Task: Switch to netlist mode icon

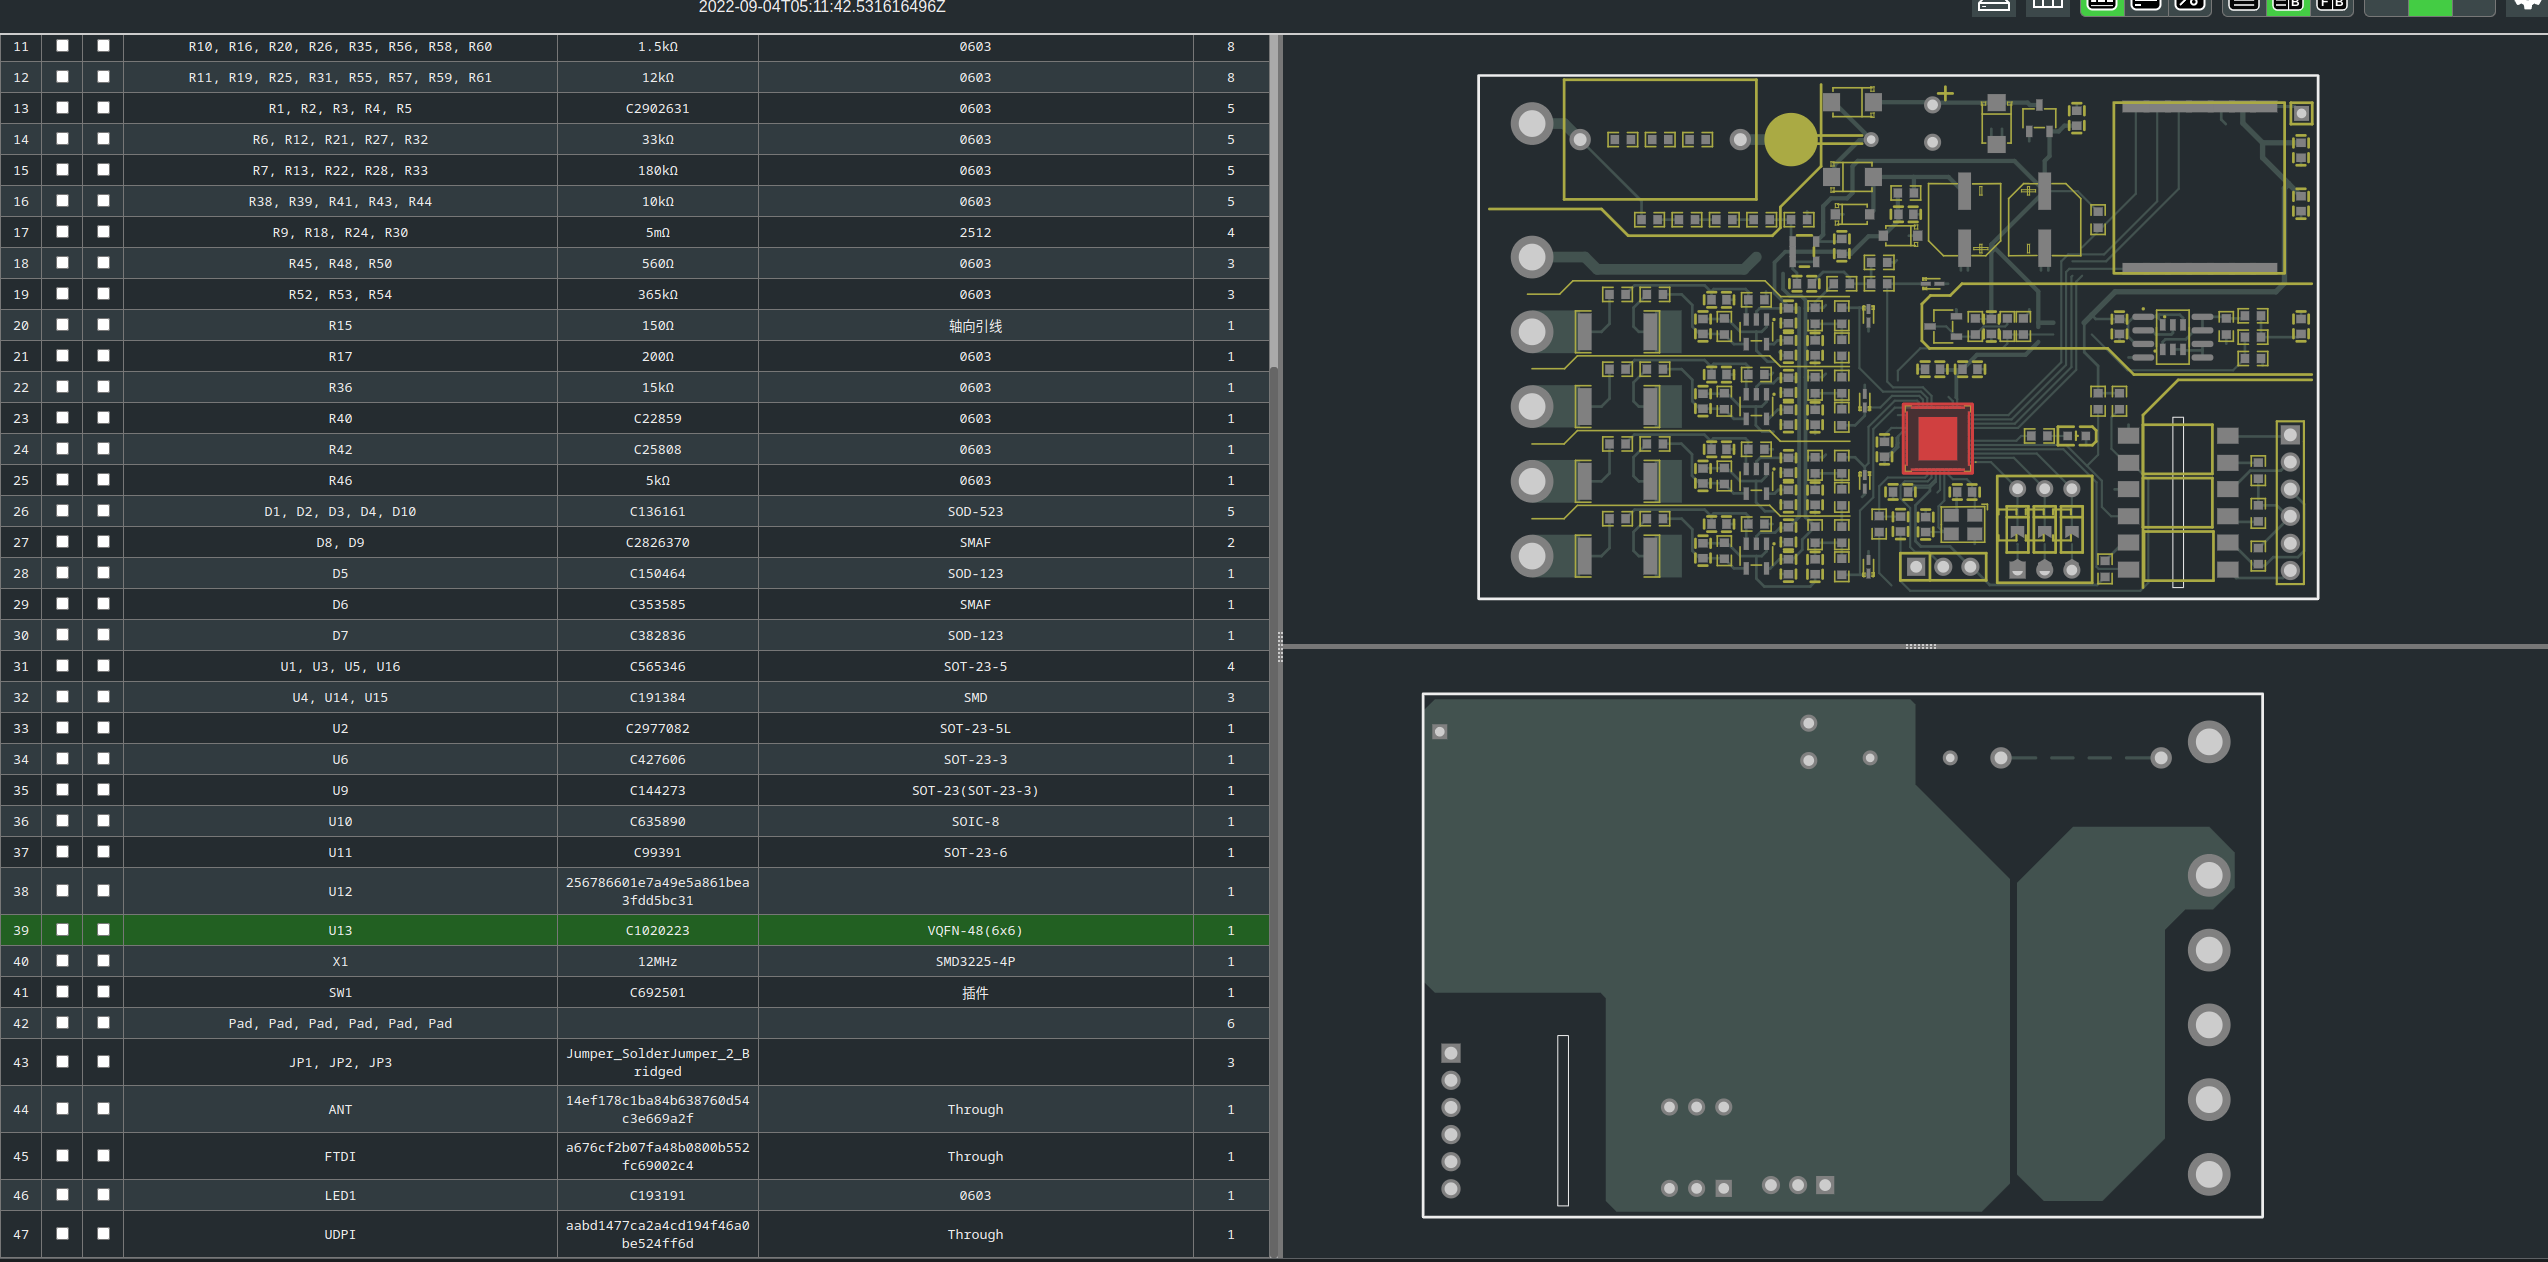Action: tap(2189, 6)
